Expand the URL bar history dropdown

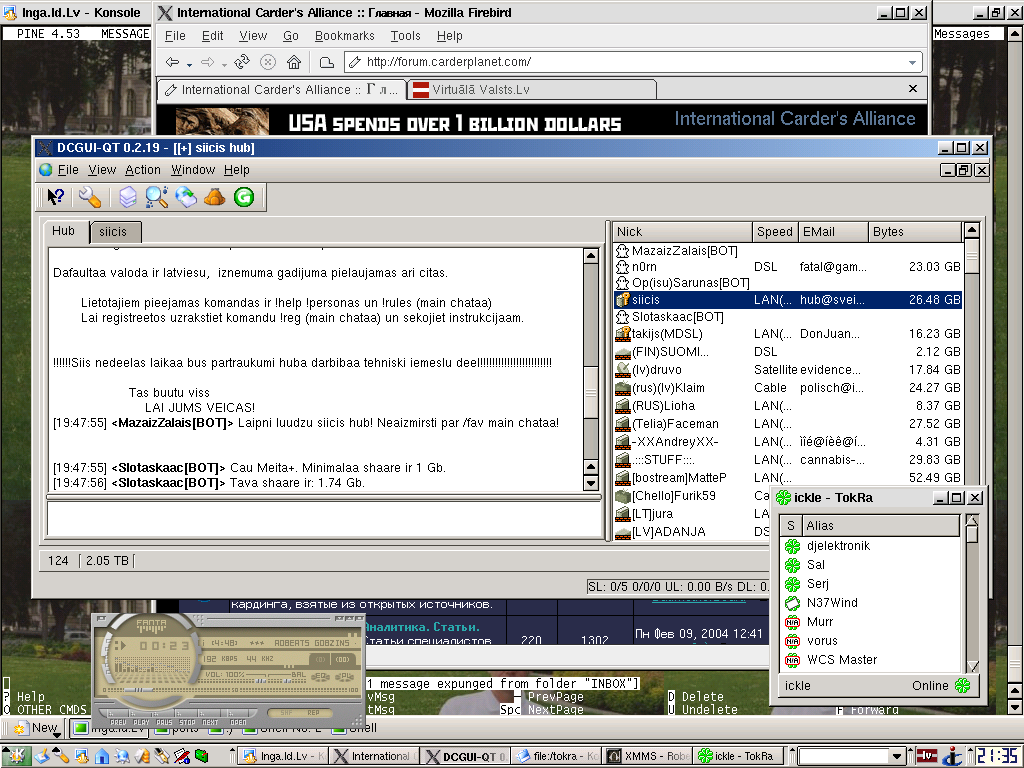912,63
